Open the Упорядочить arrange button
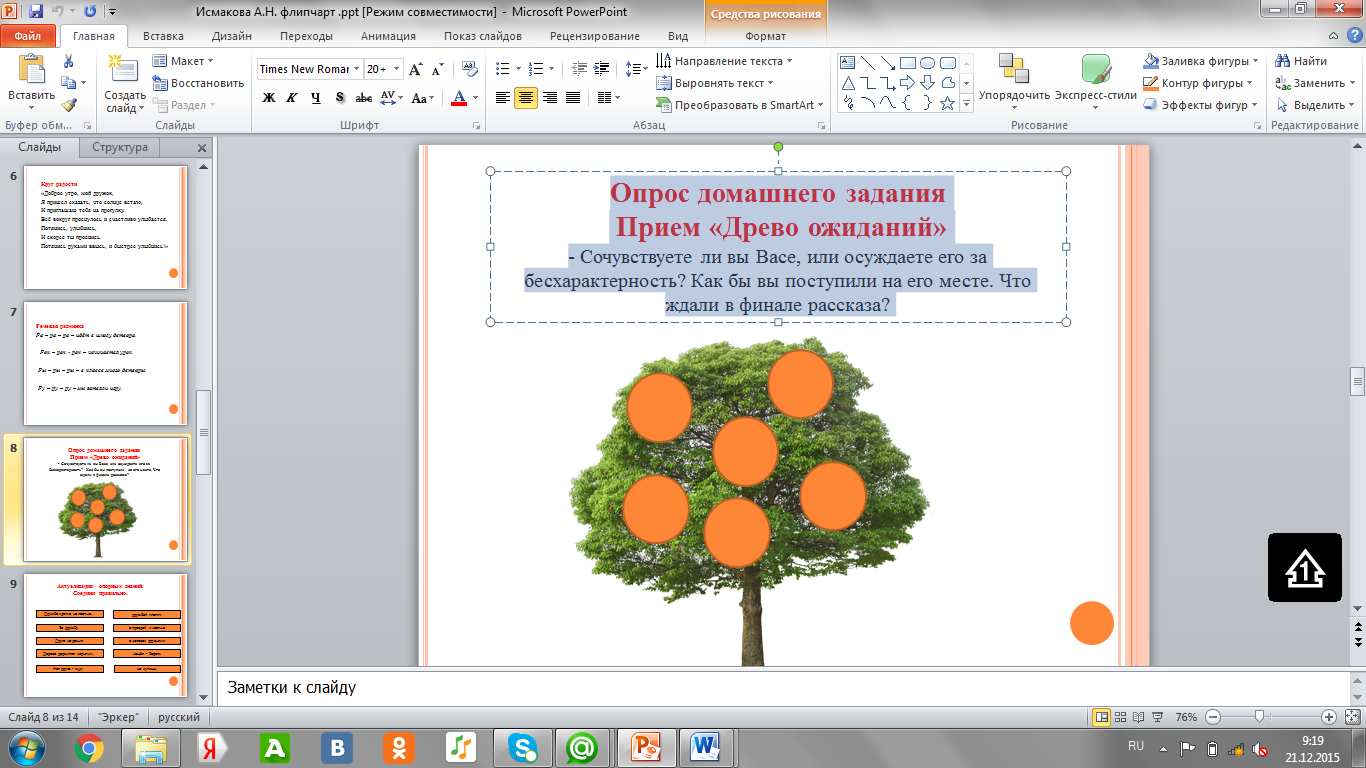Screen dimensions: 1366x768 (x=1014, y=80)
